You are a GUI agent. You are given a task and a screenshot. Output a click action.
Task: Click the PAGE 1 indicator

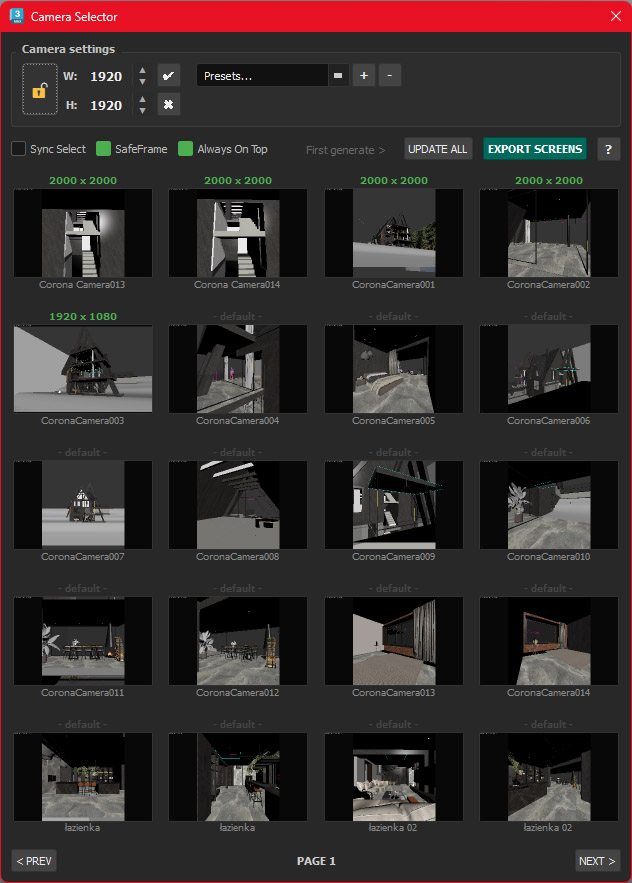(x=316, y=860)
